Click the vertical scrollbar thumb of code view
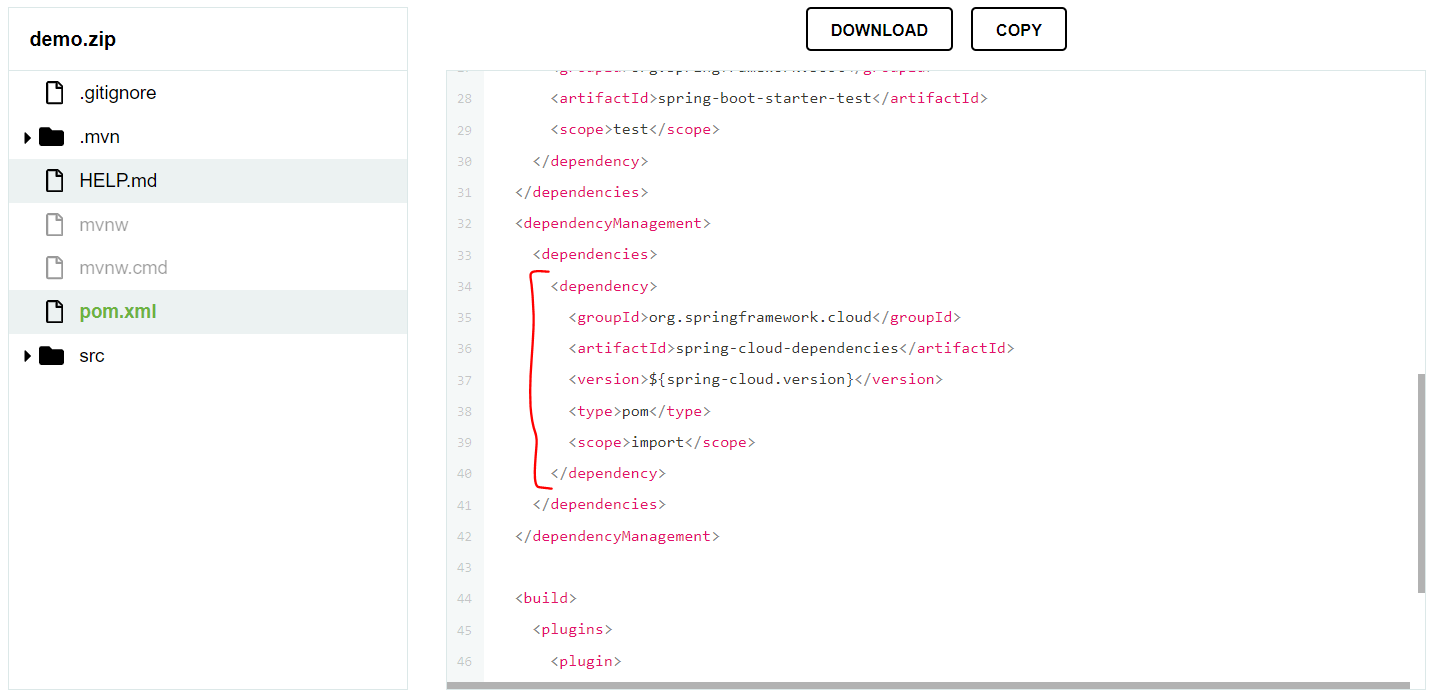 [1421, 484]
